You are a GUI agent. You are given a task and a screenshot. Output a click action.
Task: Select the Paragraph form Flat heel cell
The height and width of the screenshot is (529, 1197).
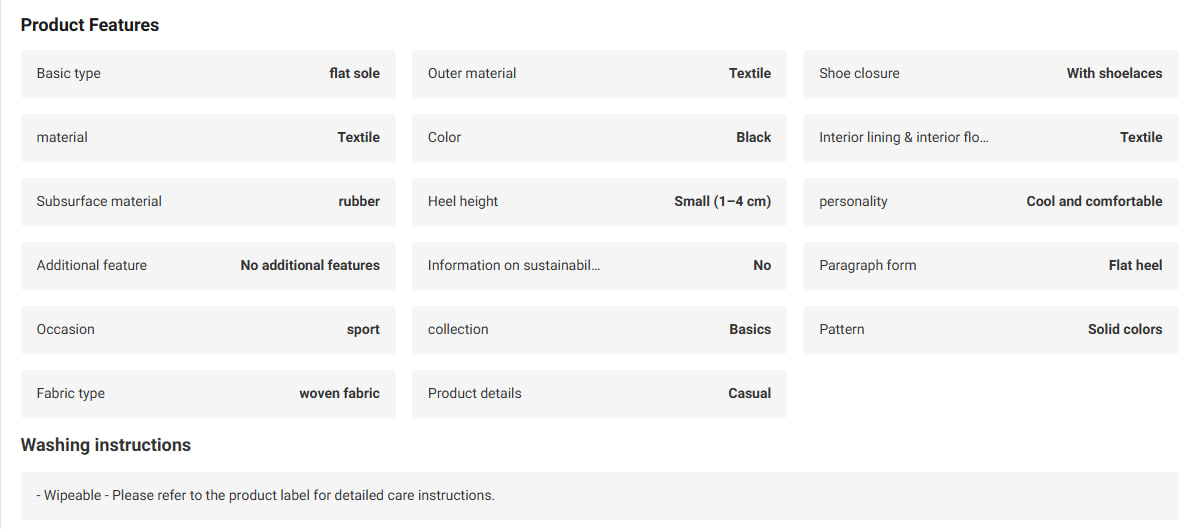991,266
